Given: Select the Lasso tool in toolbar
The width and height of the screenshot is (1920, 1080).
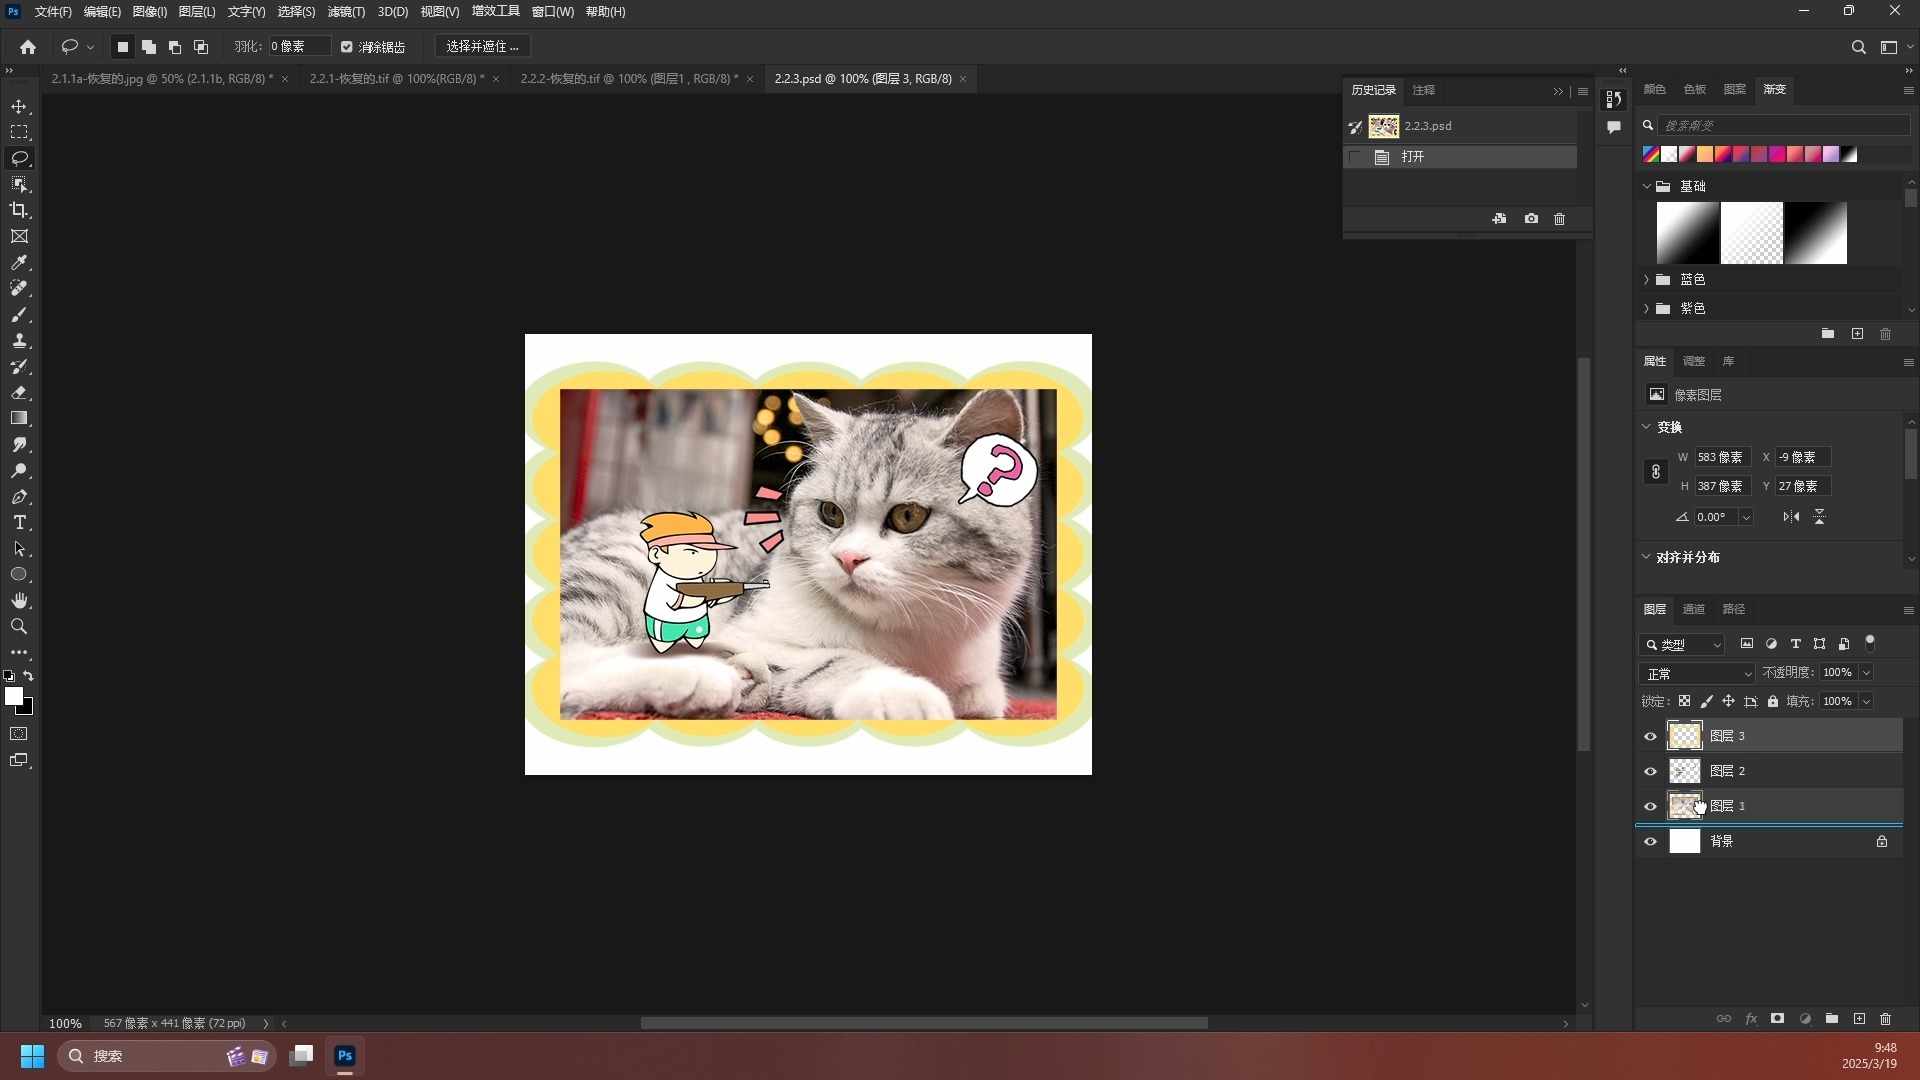Looking at the screenshot, I should click(19, 158).
